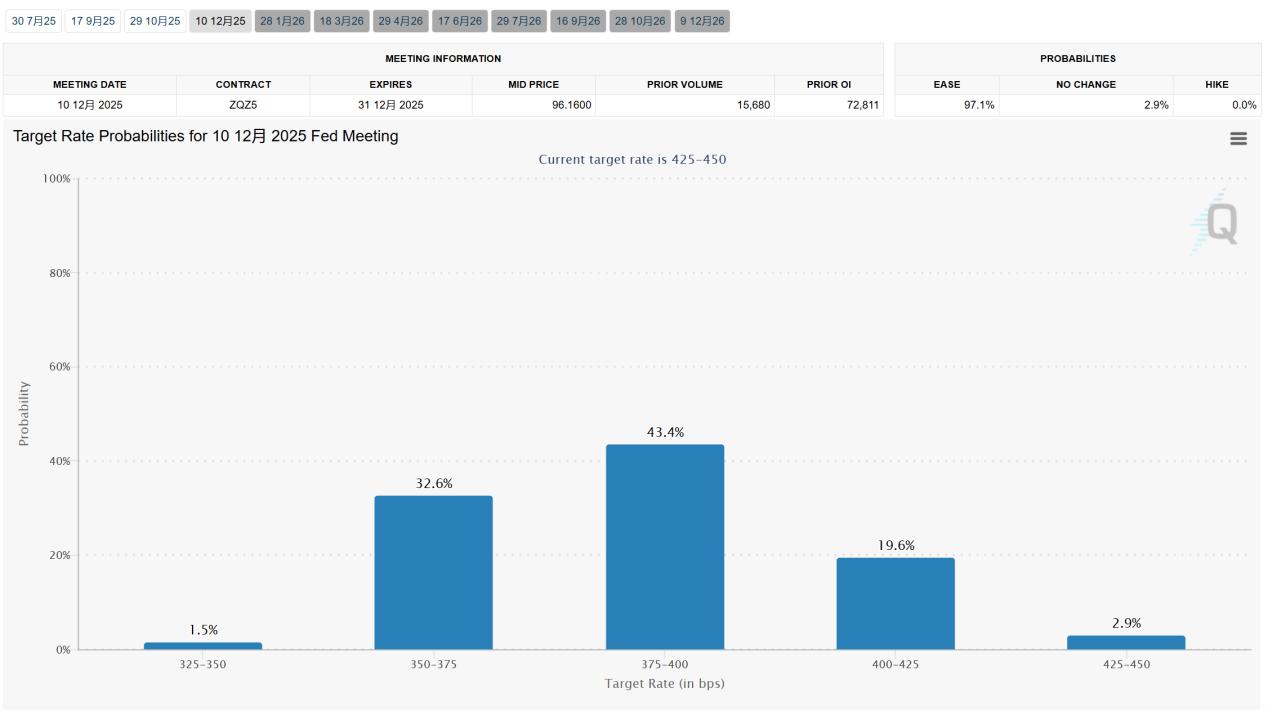Viewport: 1268px width, 711px height.
Task: Switch to the 17 9月25 meeting tab
Action: pos(93,21)
